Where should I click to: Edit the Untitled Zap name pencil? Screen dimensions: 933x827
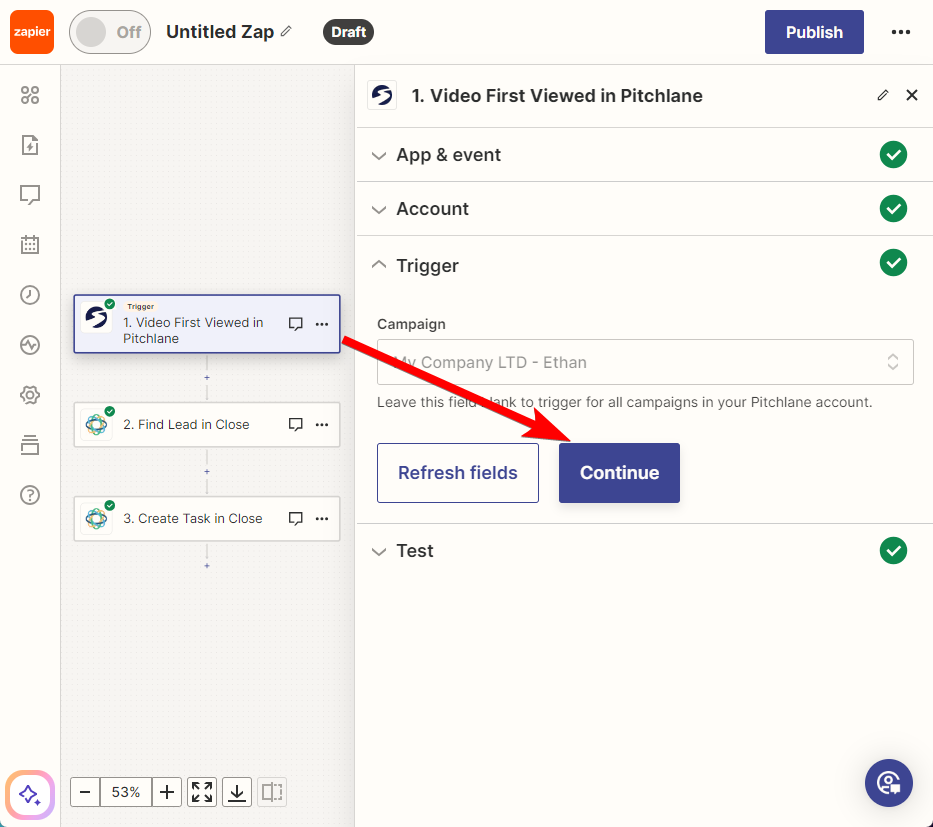(286, 31)
